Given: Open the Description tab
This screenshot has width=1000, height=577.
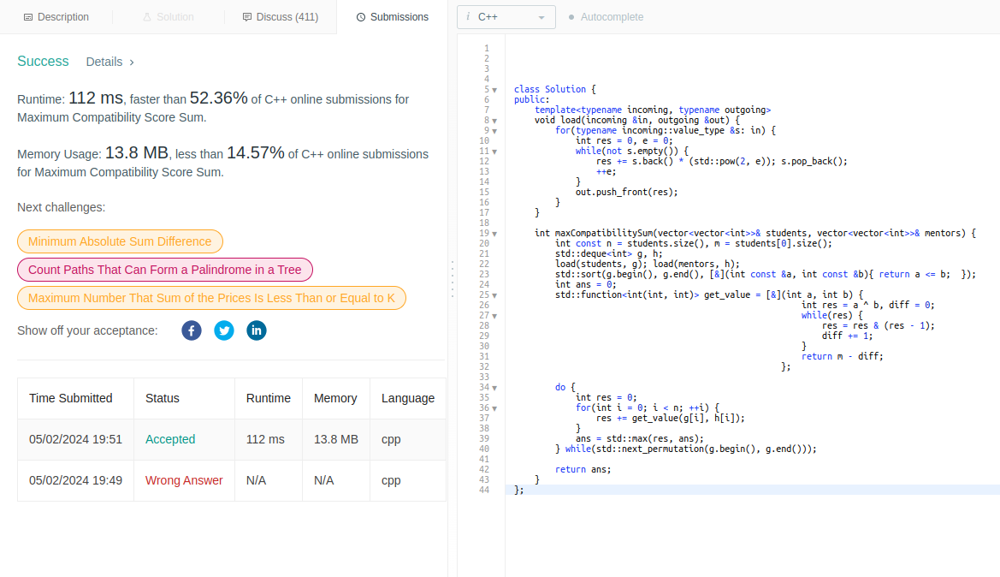Looking at the screenshot, I should point(56,17).
